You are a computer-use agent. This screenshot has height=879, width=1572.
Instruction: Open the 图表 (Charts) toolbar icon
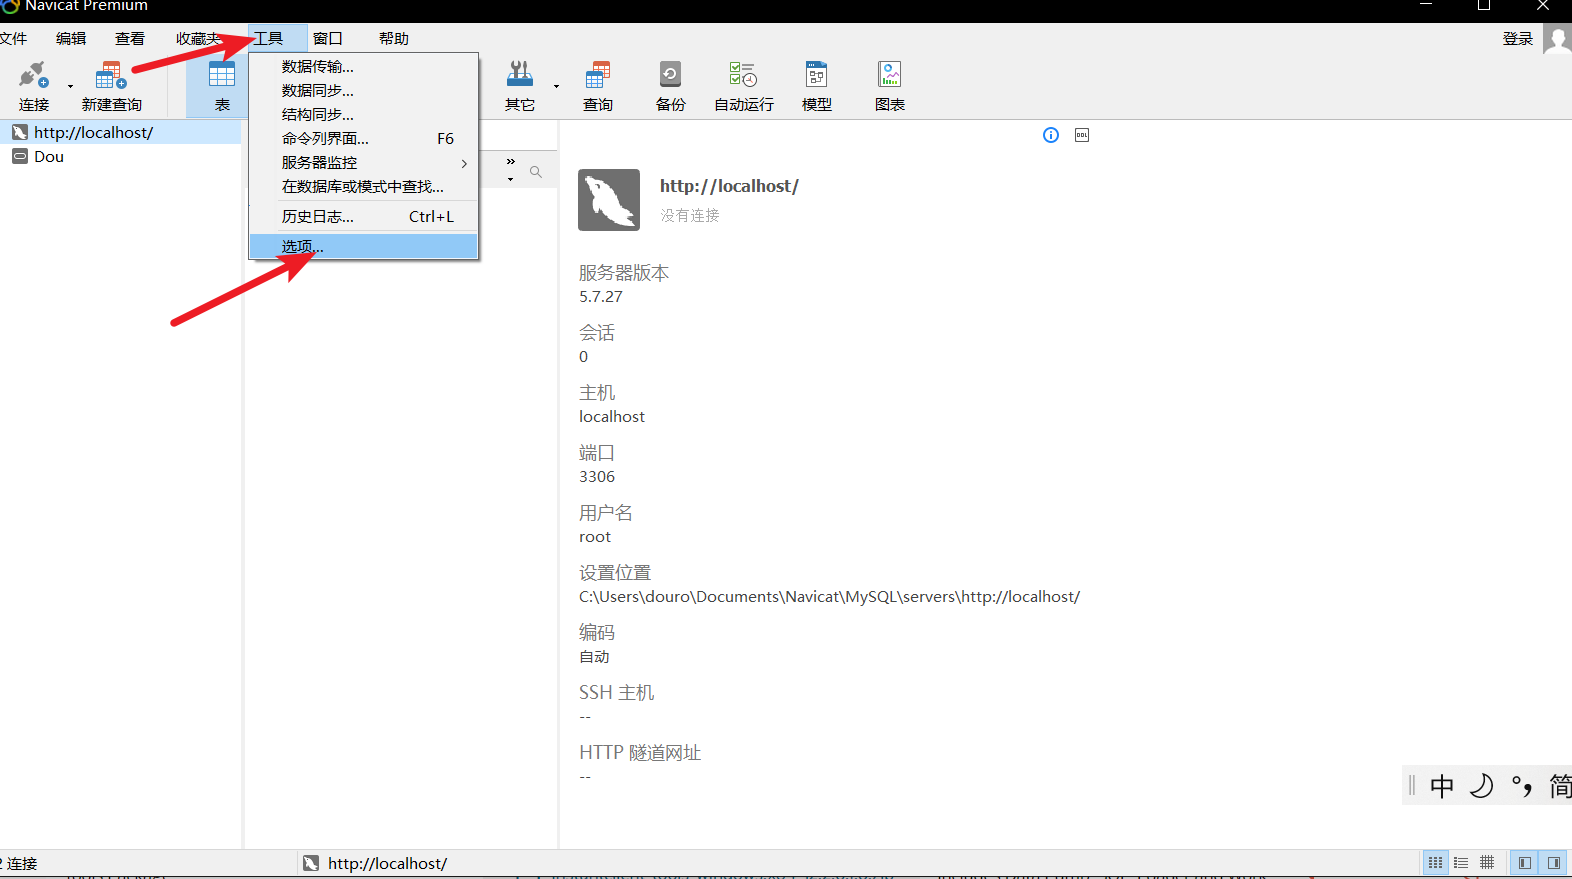pyautogui.click(x=889, y=86)
